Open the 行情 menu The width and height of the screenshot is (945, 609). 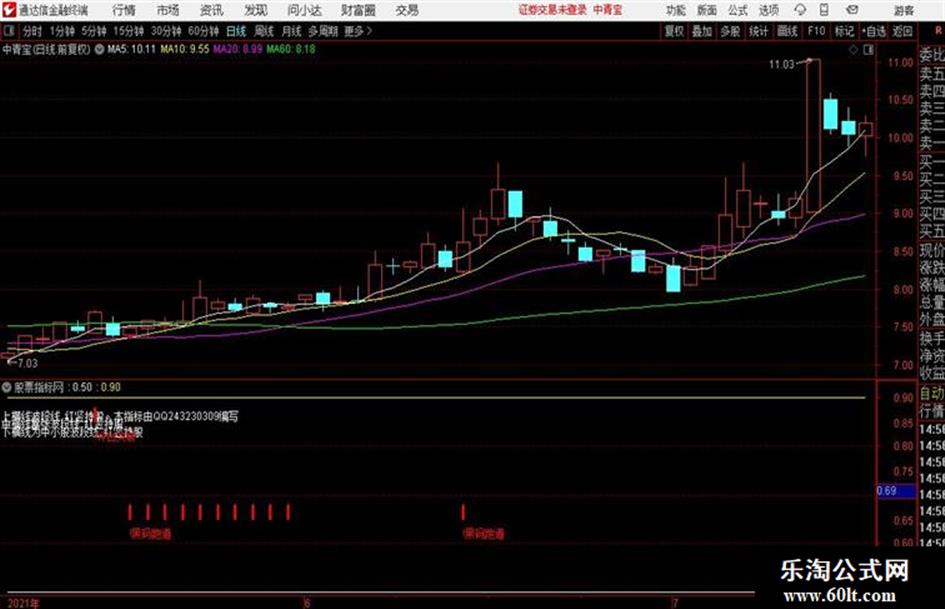tap(124, 10)
